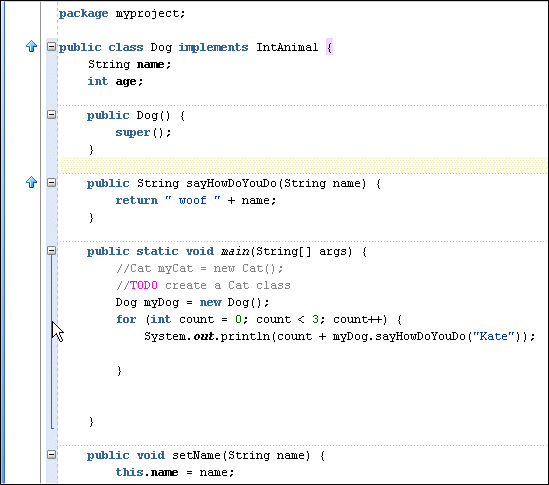Collapse the setName method fold
This screenshot has height=485, width=549.
(51, 455)
